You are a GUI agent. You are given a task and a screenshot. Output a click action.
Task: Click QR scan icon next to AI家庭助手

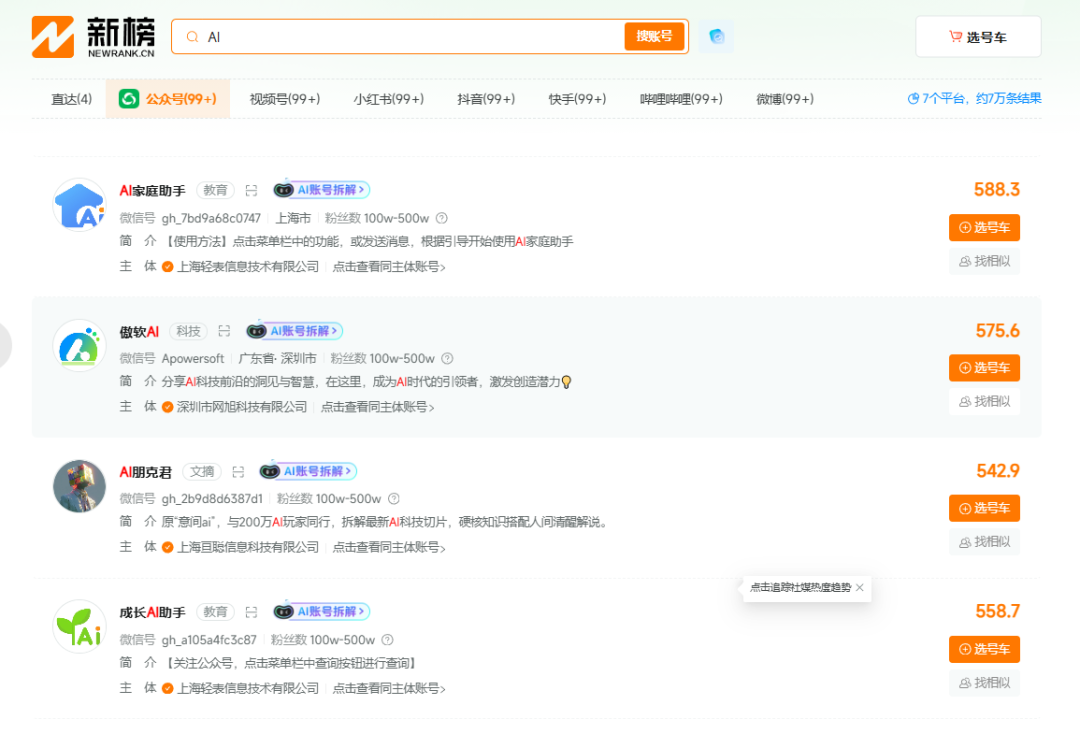(x=251, y=190)
